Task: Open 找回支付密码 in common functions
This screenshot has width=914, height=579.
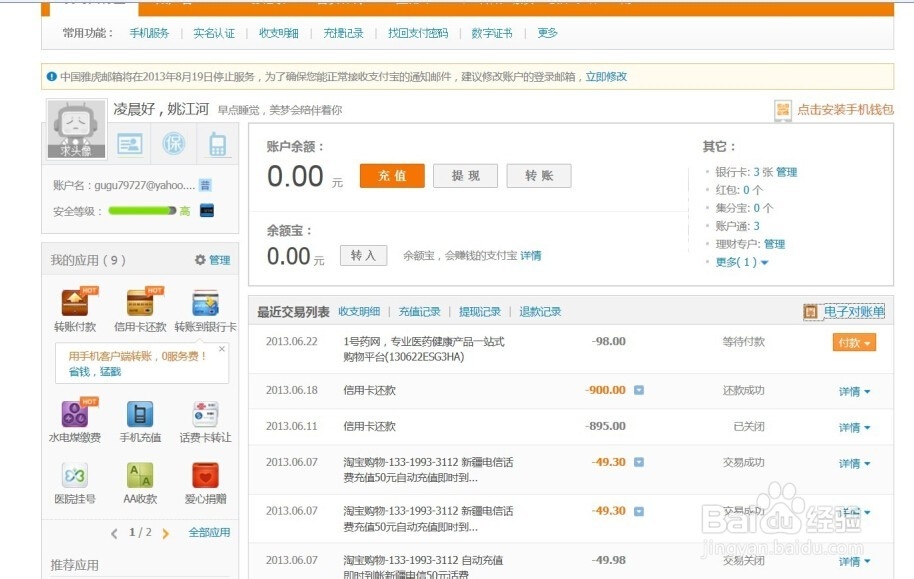Action: pos(418,33)
